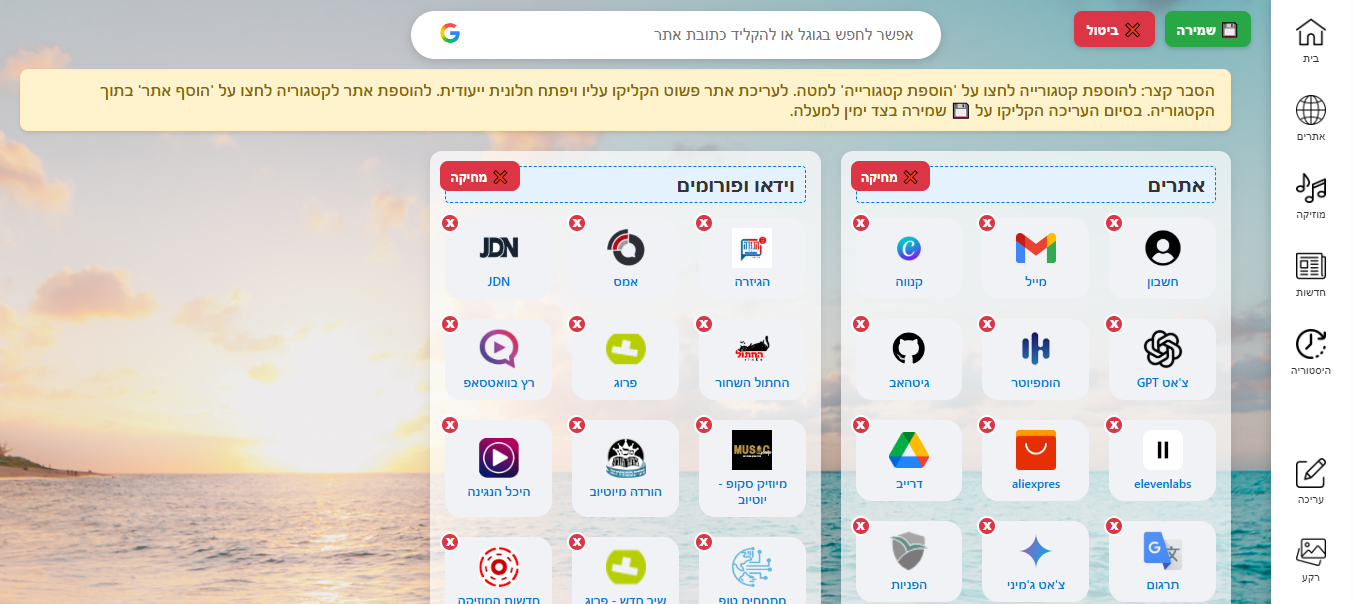This screenshot has height=604, width=1353.
Task: Click the red ביטול cancel button
Action: click(x=1114, y=29)
